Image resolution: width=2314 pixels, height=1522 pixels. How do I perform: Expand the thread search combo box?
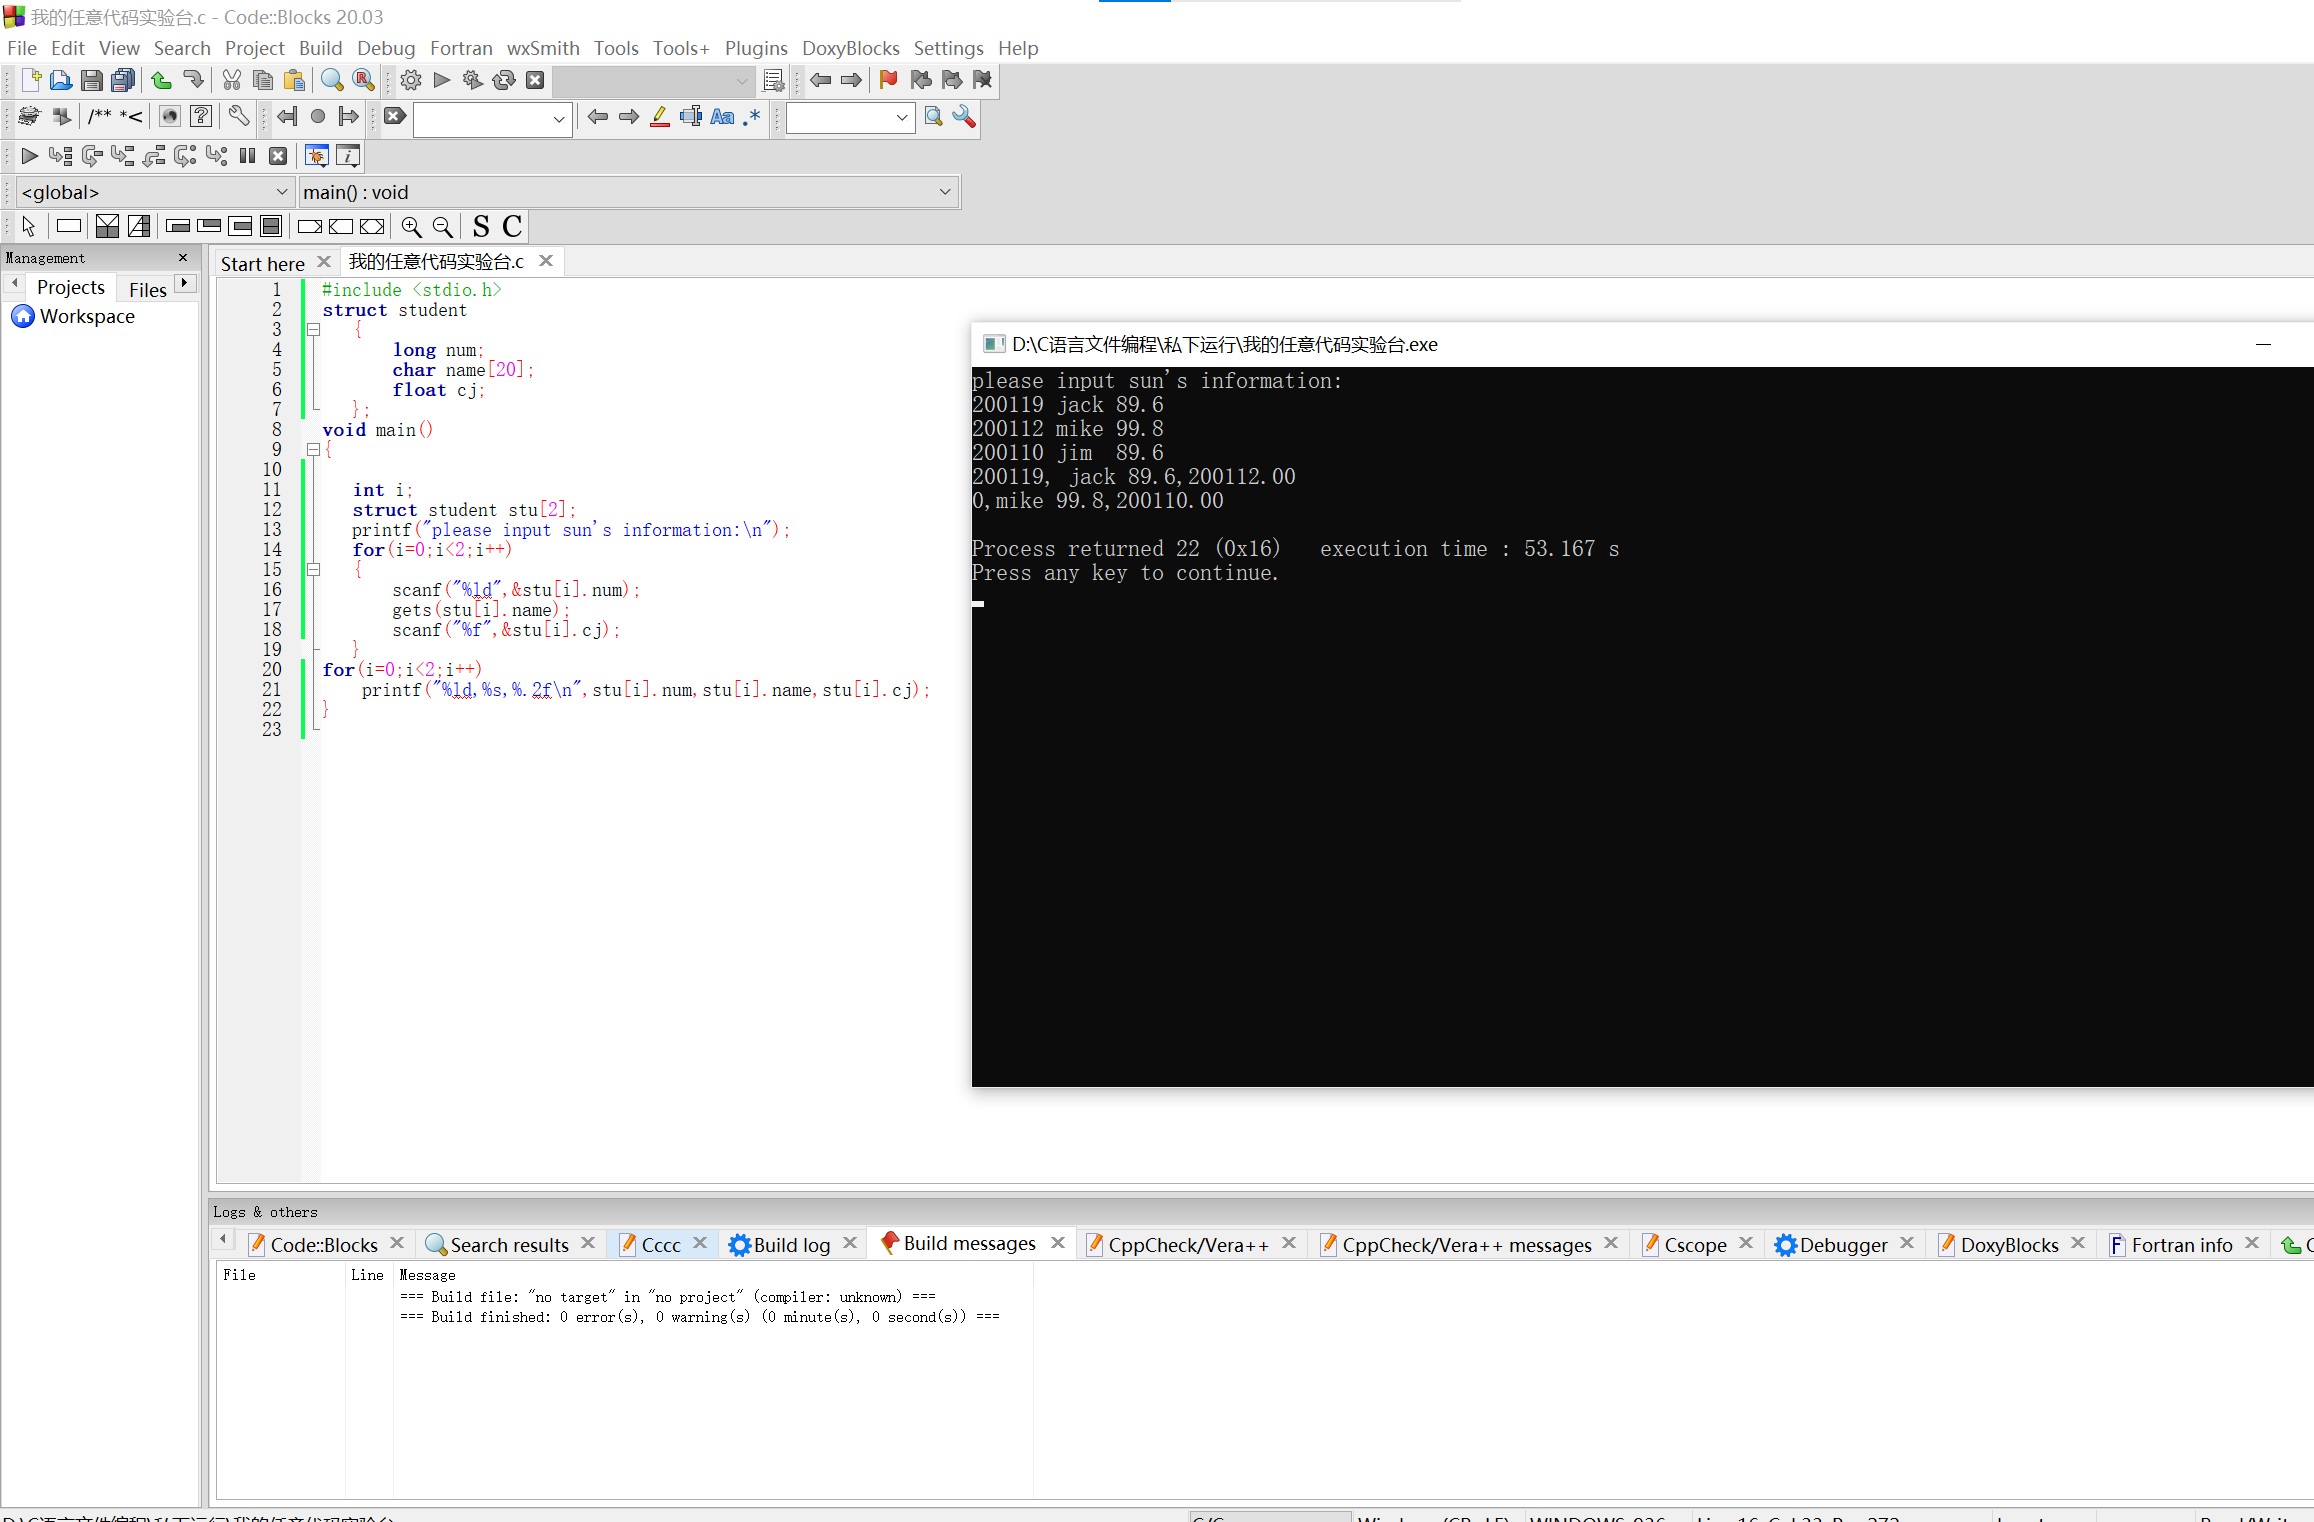902,118
